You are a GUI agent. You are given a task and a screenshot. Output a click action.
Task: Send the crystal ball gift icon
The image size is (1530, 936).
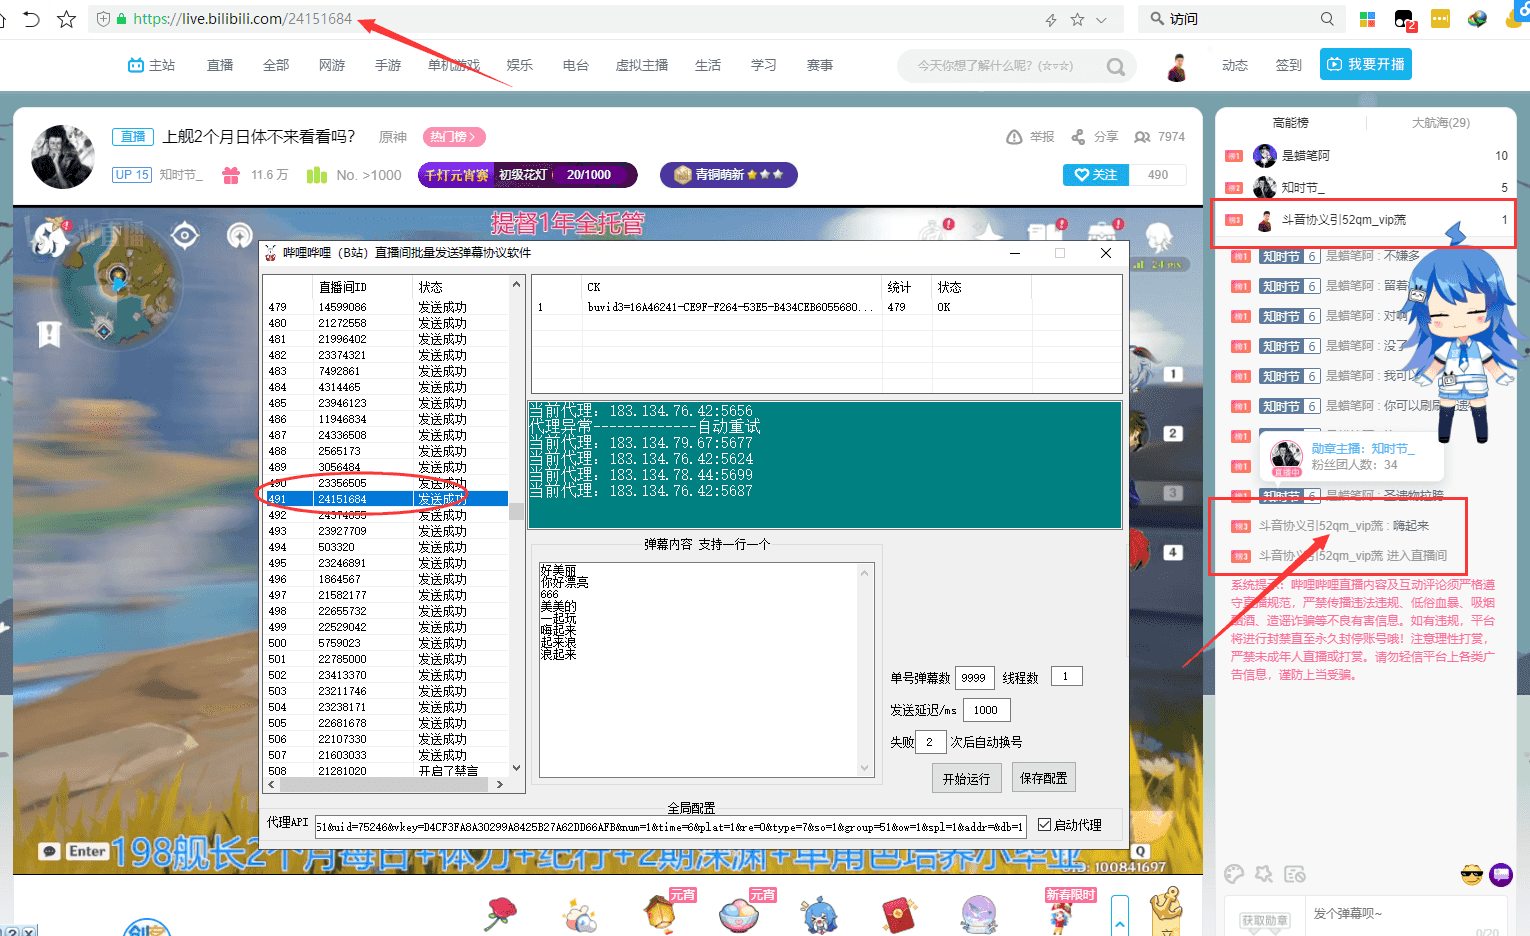point(979,914)
